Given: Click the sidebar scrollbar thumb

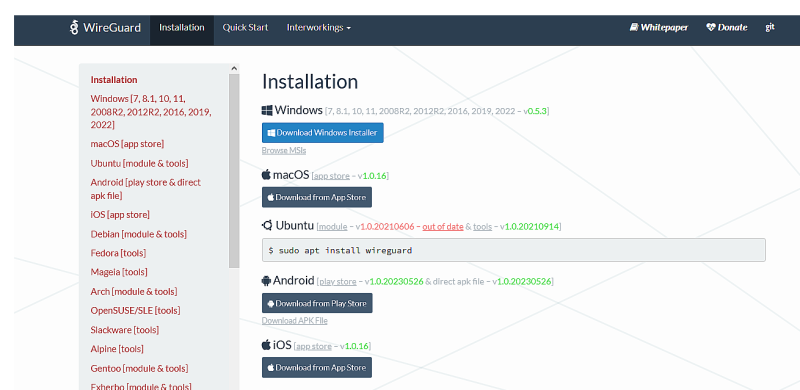Looking at the screenshot, I should coord(234,170).
